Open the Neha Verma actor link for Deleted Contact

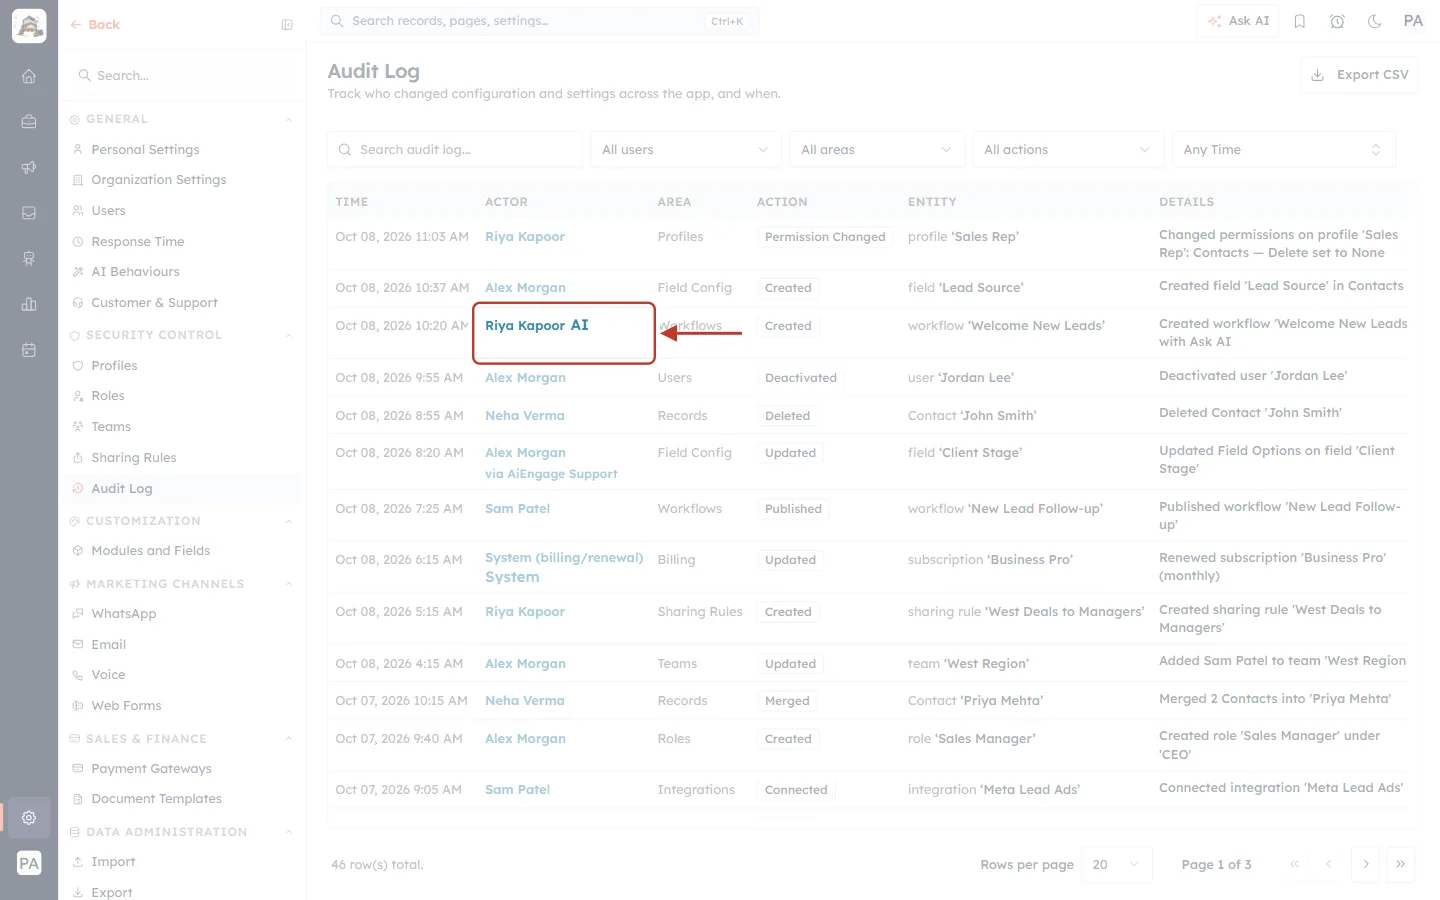click(525, 416)
